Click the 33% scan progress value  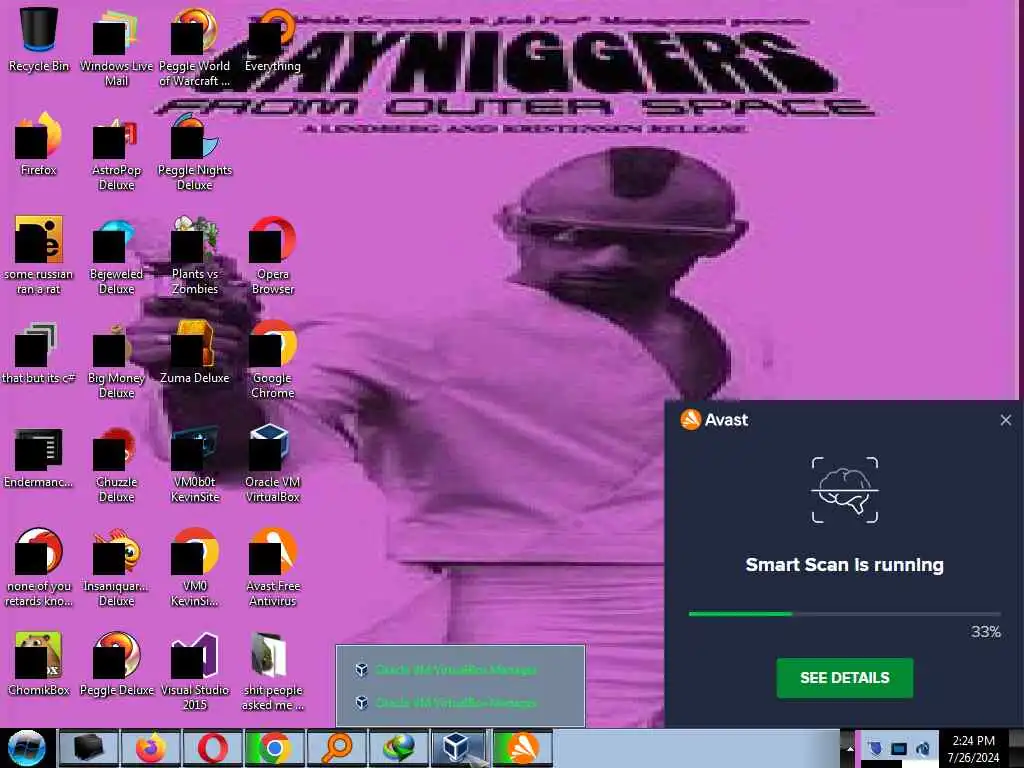tap(985, 632)
